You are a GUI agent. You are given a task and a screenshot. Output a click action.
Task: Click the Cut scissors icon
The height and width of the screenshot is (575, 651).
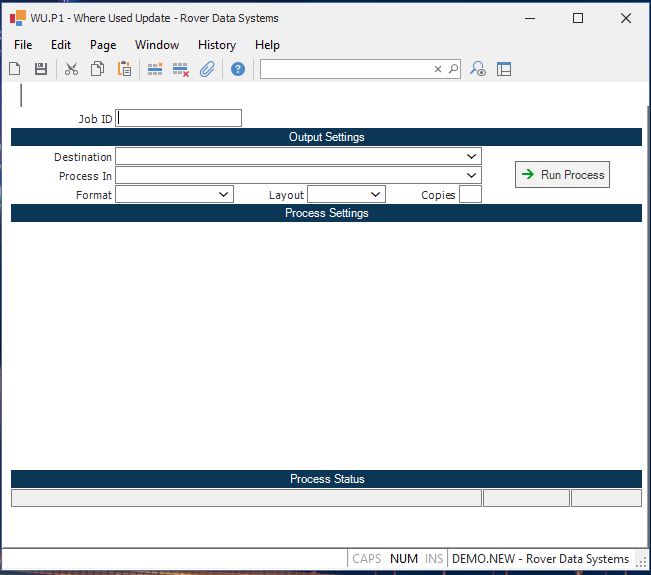coord(71,69)
